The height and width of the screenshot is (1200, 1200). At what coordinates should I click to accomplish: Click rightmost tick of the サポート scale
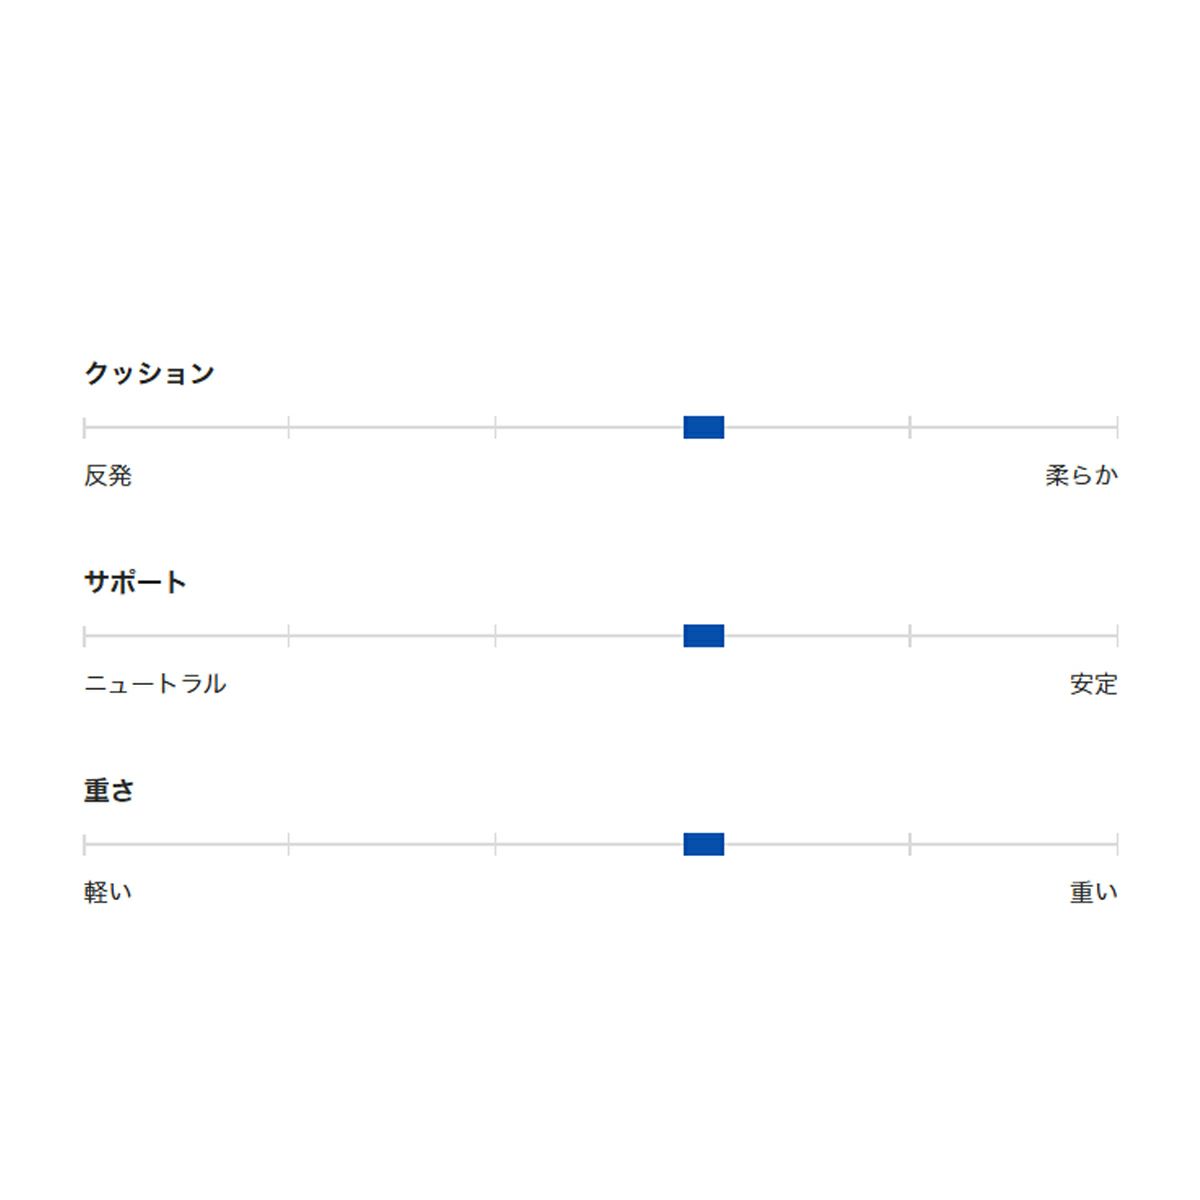[1116, 636]
